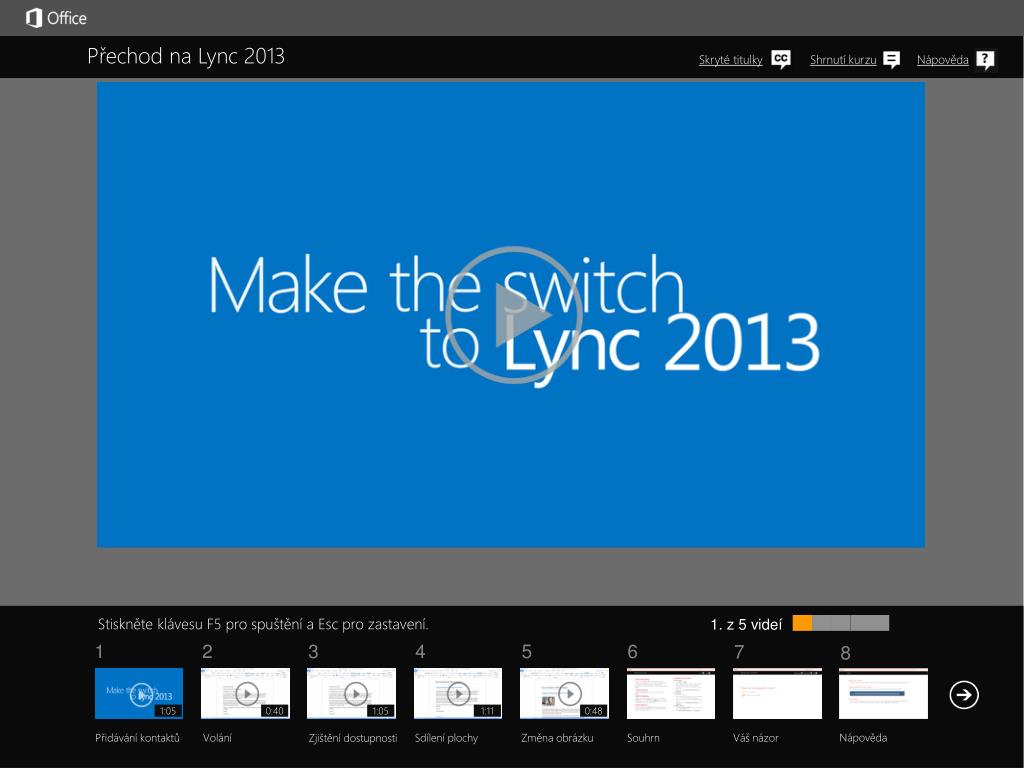Click the Nápověda label under thumbnail 8
This screenshot has height=768, width=1024.
[863, 738]
